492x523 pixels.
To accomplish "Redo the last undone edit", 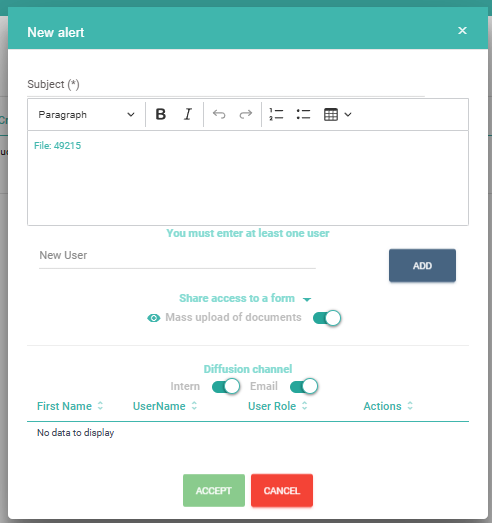I will 246,114.
